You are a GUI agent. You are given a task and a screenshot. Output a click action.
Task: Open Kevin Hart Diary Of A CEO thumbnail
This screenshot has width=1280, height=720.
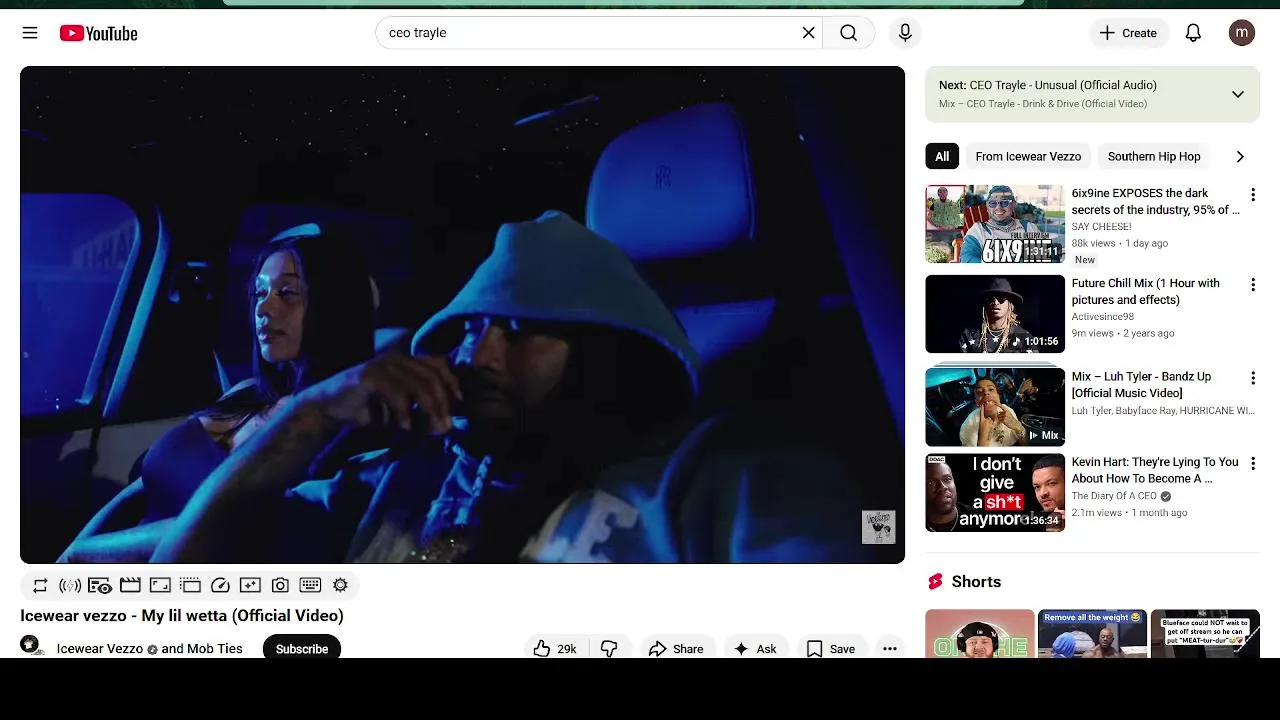995,493
